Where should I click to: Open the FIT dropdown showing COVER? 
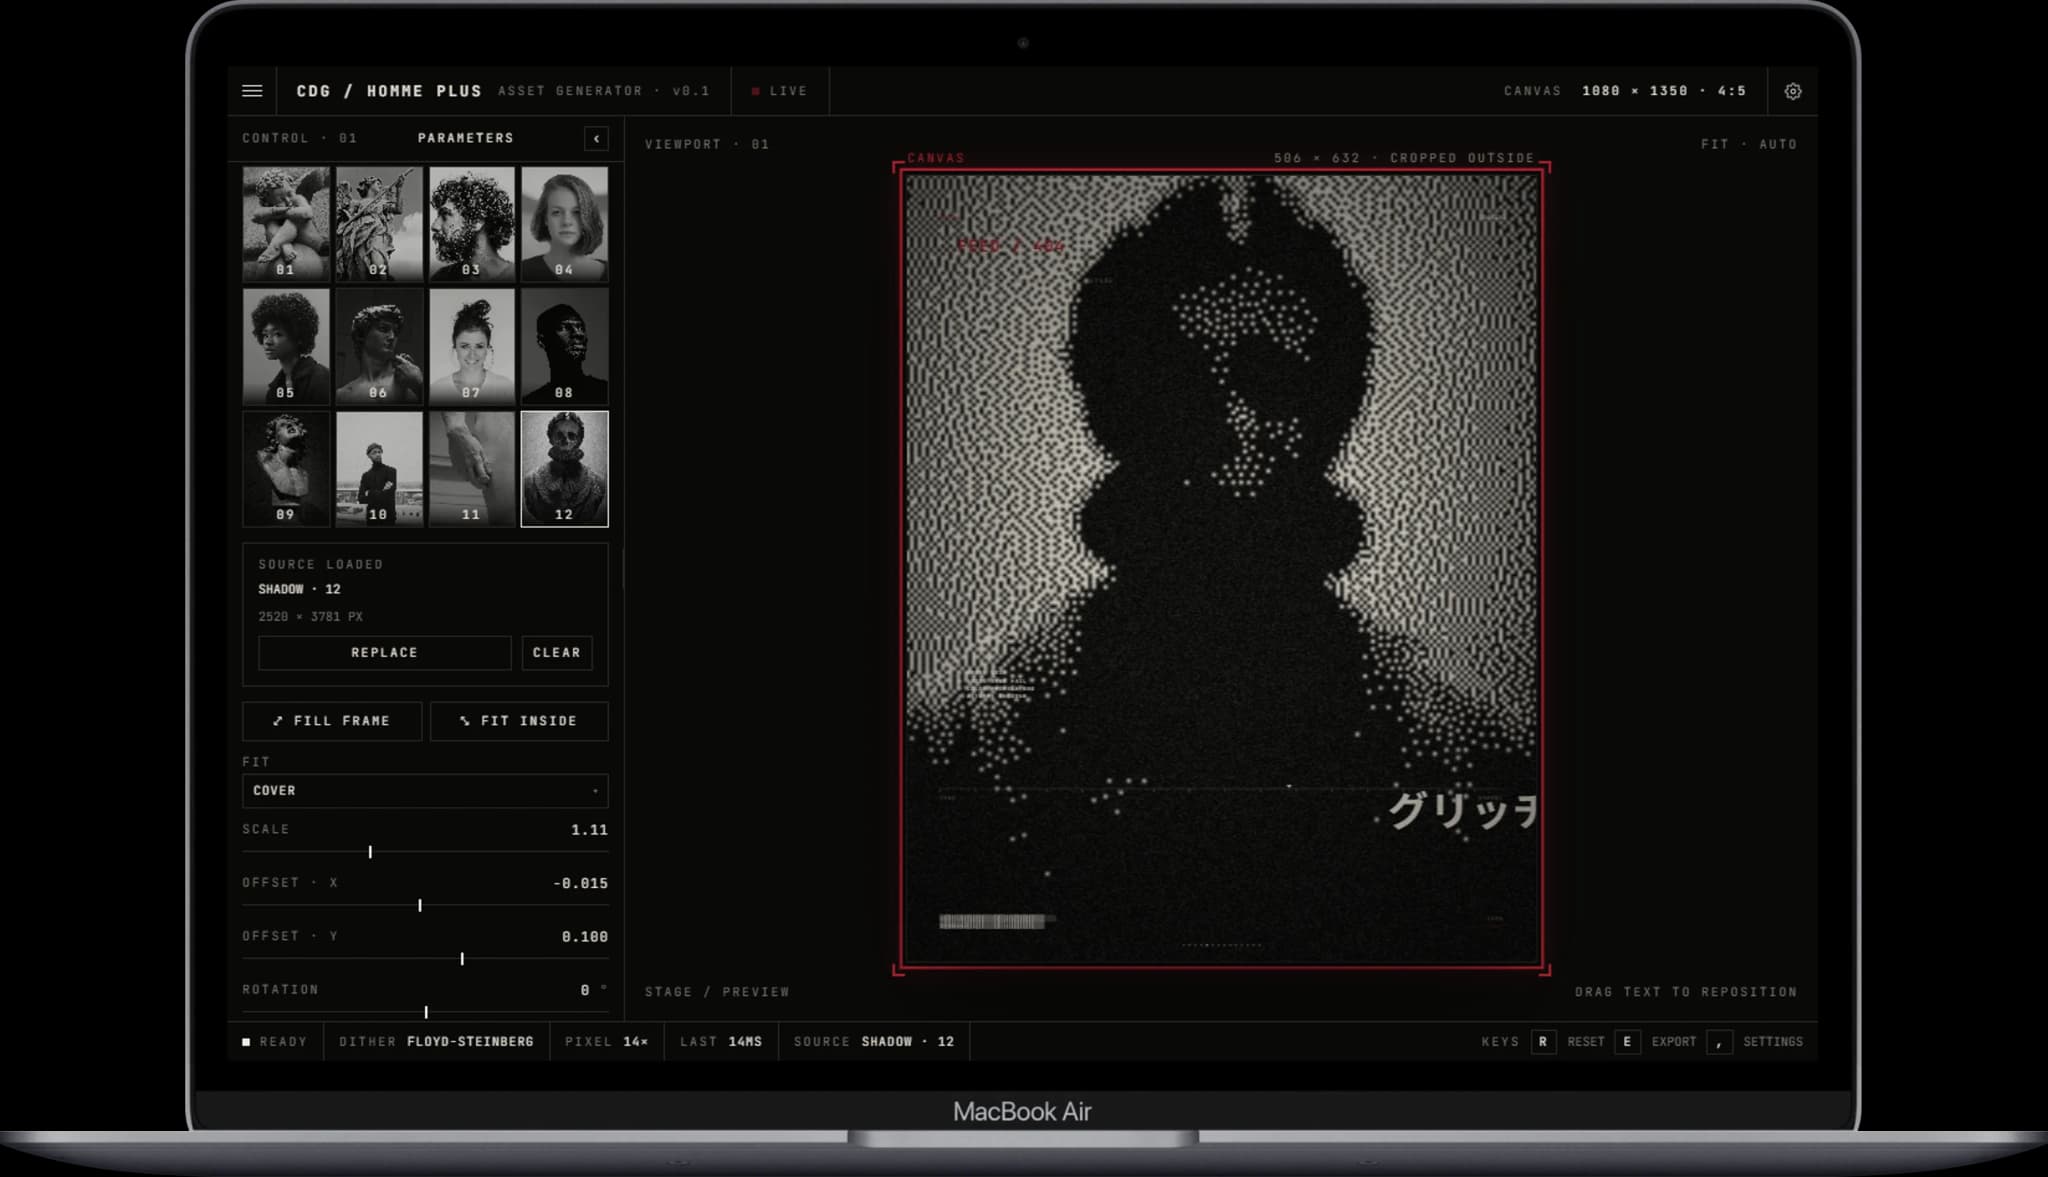click(425, 791)
